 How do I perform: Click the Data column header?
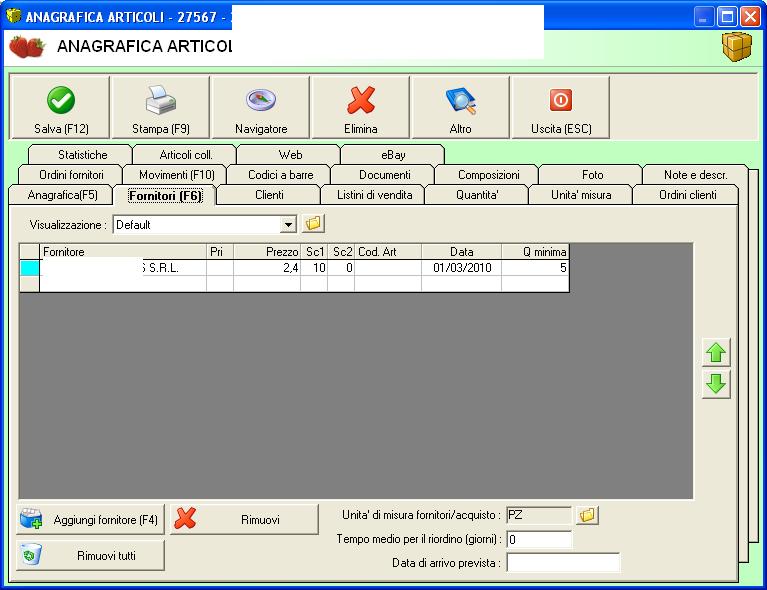461,251
